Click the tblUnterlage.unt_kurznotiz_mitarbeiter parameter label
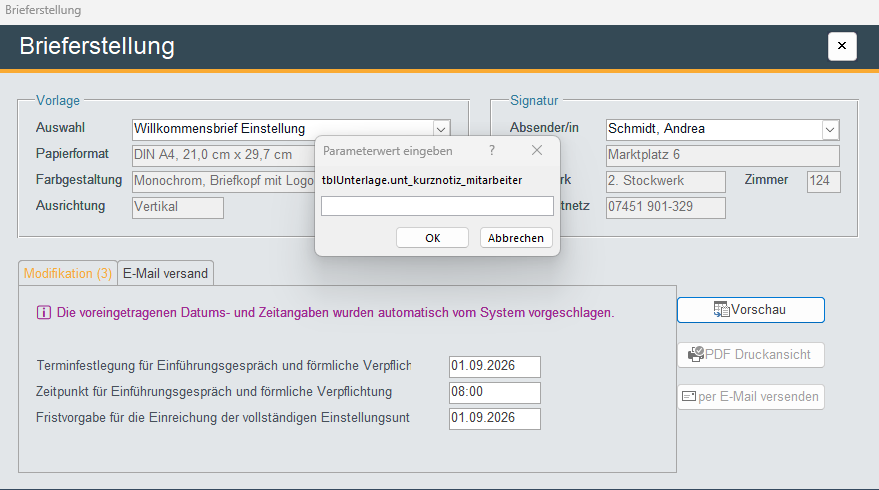The width and height of the screenshot is (879, 490). (422, 180)
